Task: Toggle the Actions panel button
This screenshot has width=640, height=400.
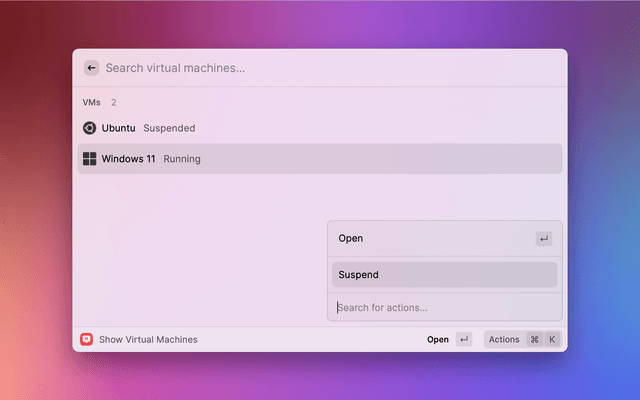Action: tap(504, 339)
